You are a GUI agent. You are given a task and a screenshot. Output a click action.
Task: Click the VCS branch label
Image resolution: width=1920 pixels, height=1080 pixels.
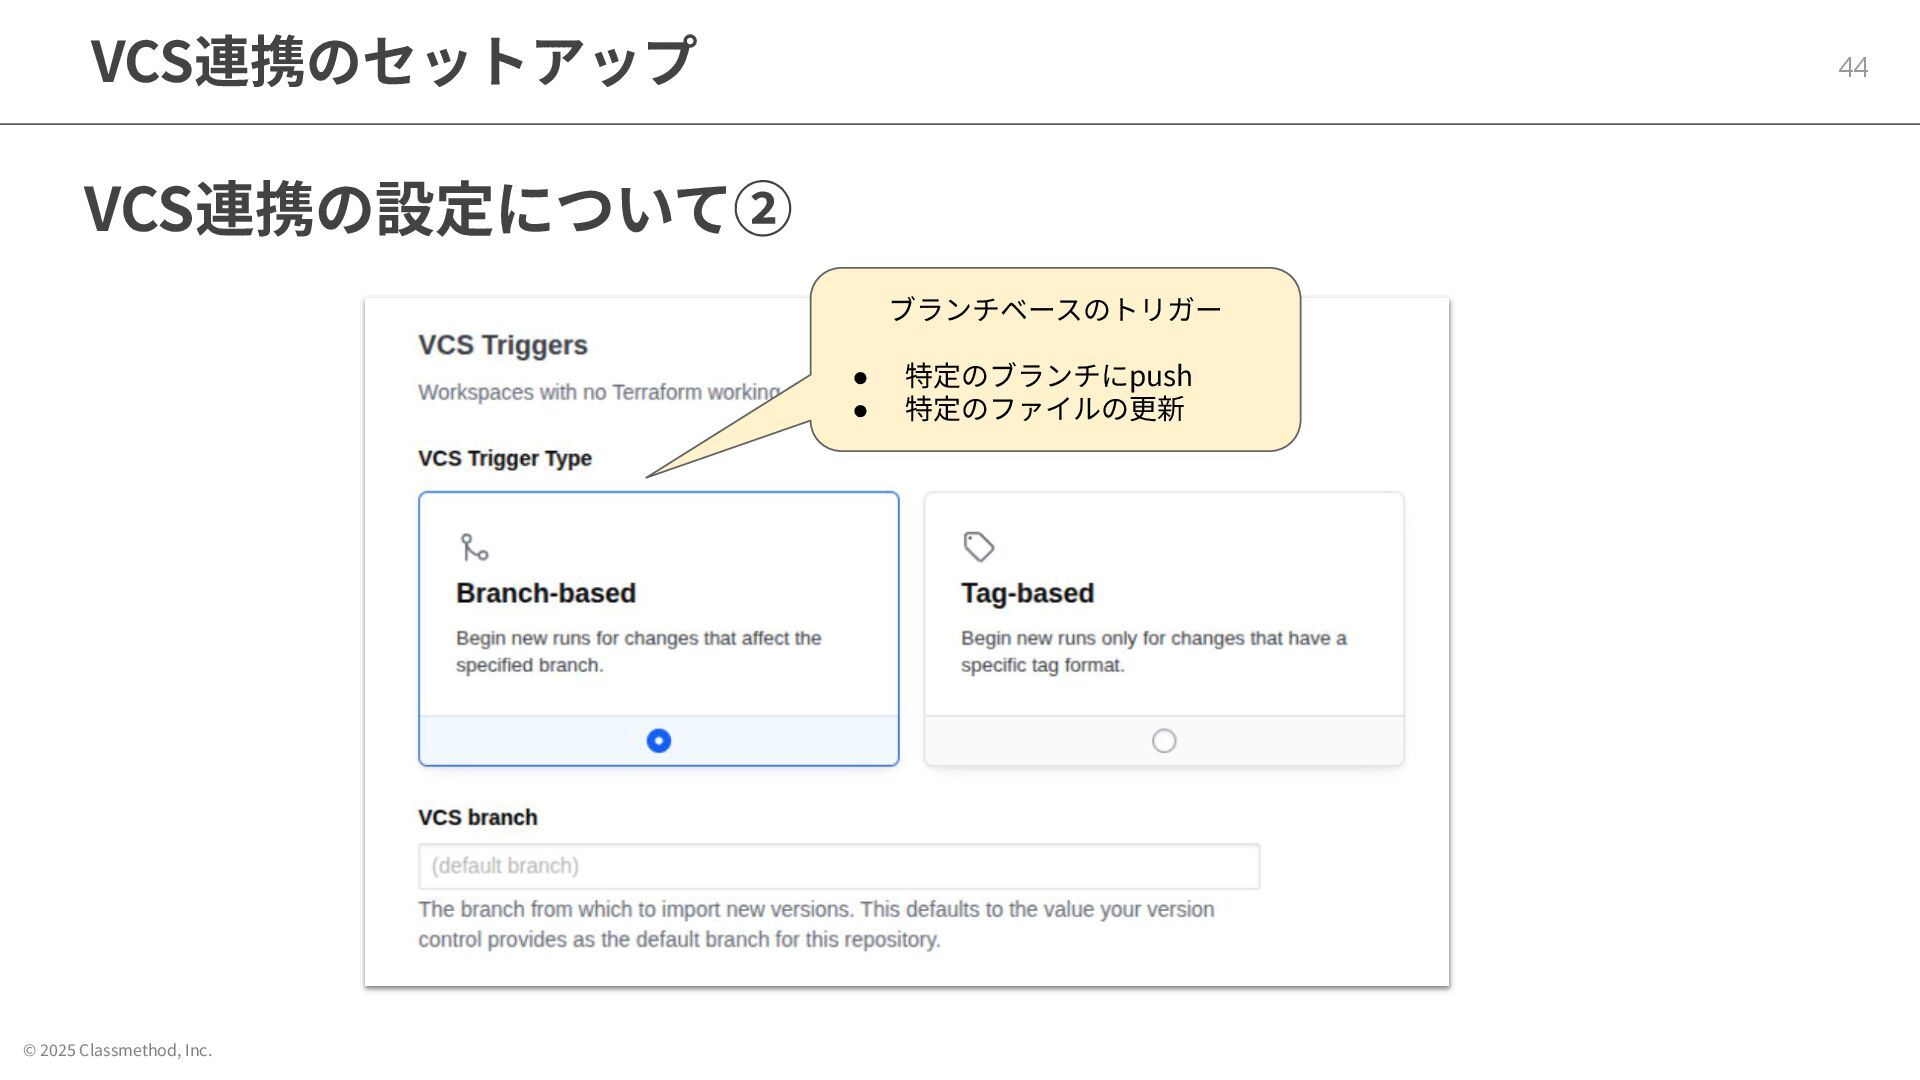click(x=477, y=817)
